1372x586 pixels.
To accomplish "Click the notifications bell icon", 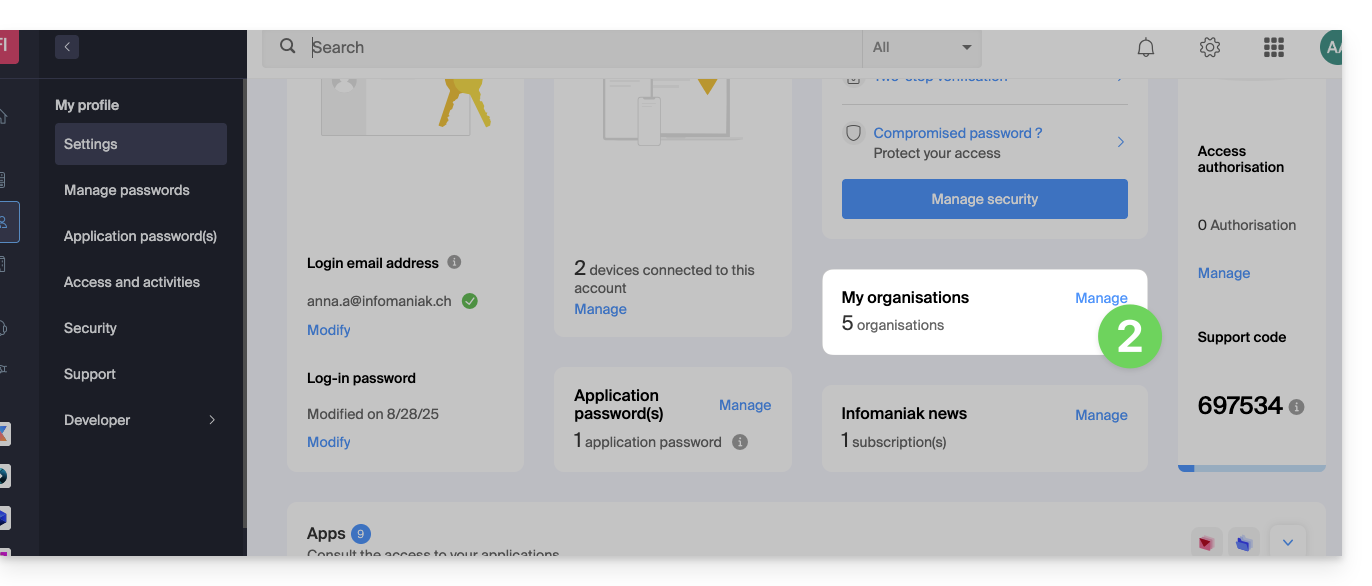I will tap(1146, 47).
